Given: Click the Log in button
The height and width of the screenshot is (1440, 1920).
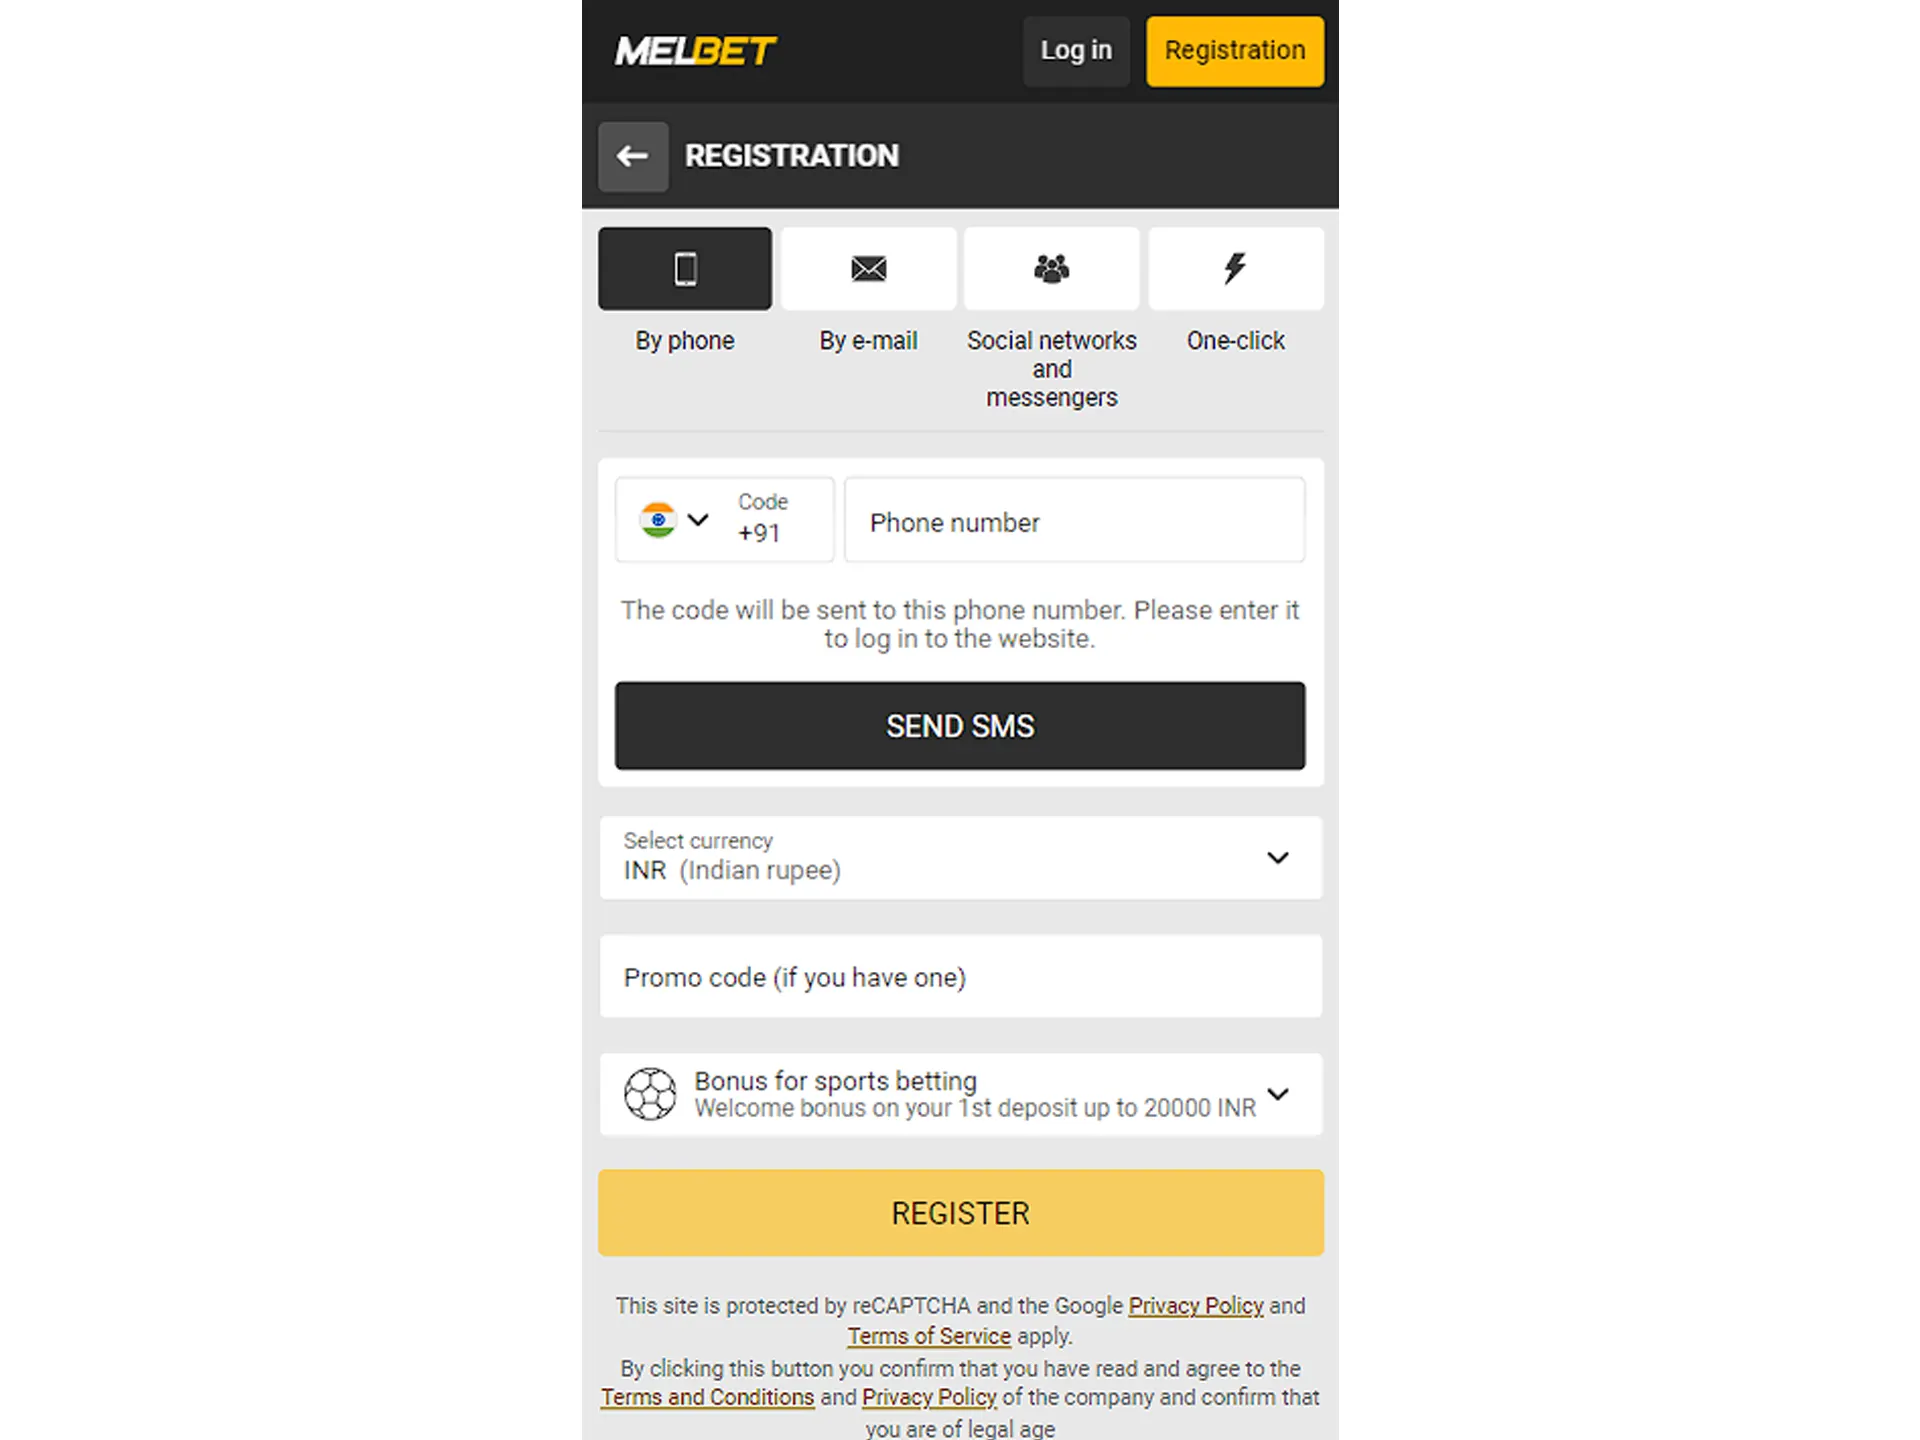Looking at the screenshot, I should [1075, 50].
